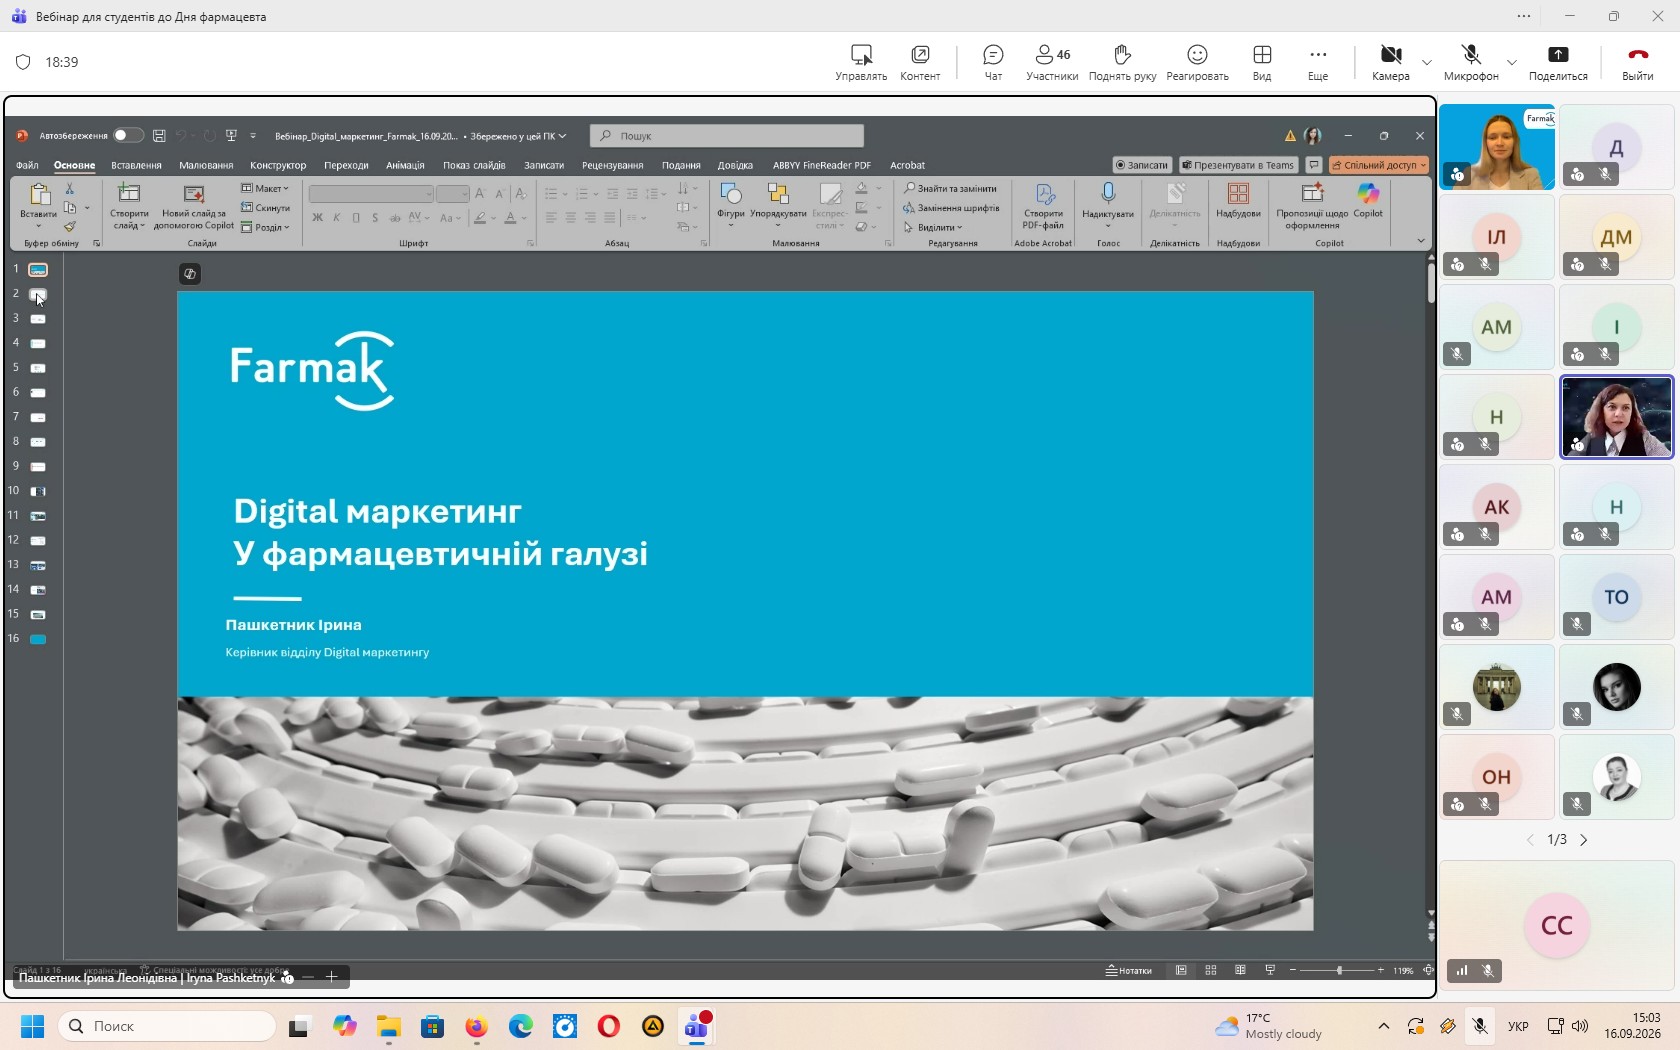The height and width of the screenshot is (1050, 1680).
Task: Show the participants list
Action: click(1052, 62)
